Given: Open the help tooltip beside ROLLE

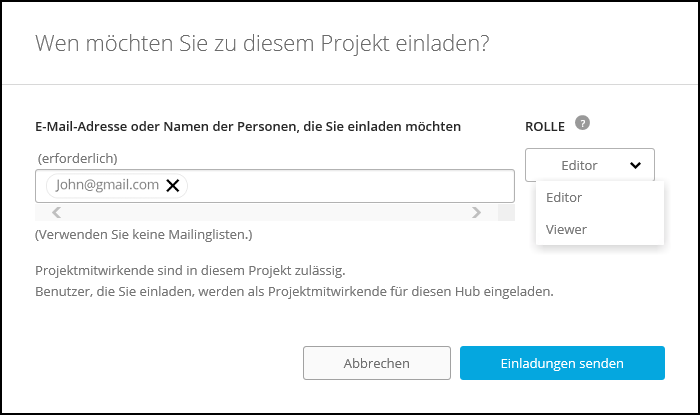Looking at the screenshot, I should [583, 124].
